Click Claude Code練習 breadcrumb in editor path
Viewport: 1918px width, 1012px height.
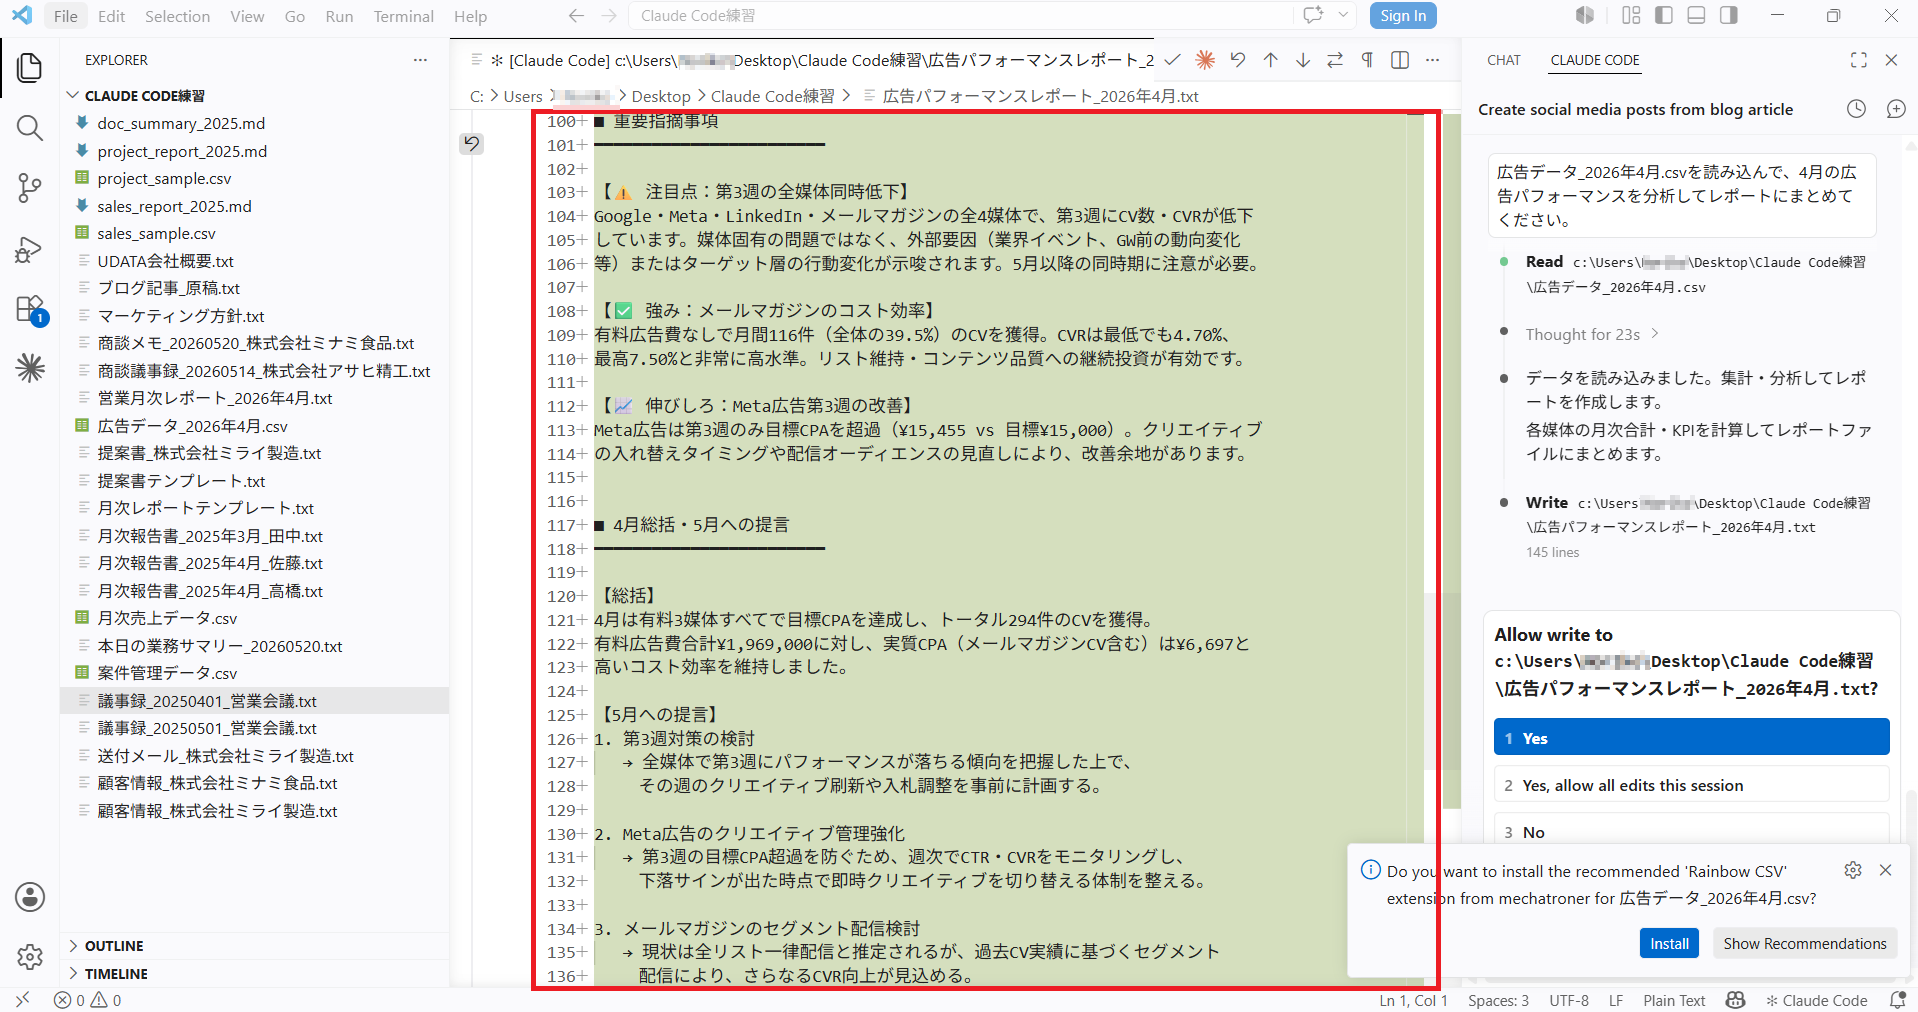tap(772, 96)
